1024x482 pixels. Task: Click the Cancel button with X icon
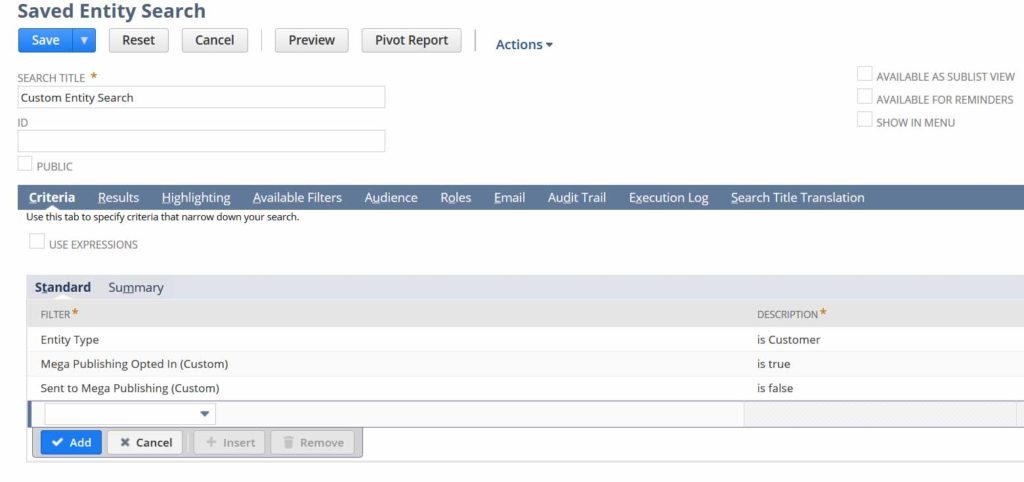pyautogui.click(x=145, y=442)
